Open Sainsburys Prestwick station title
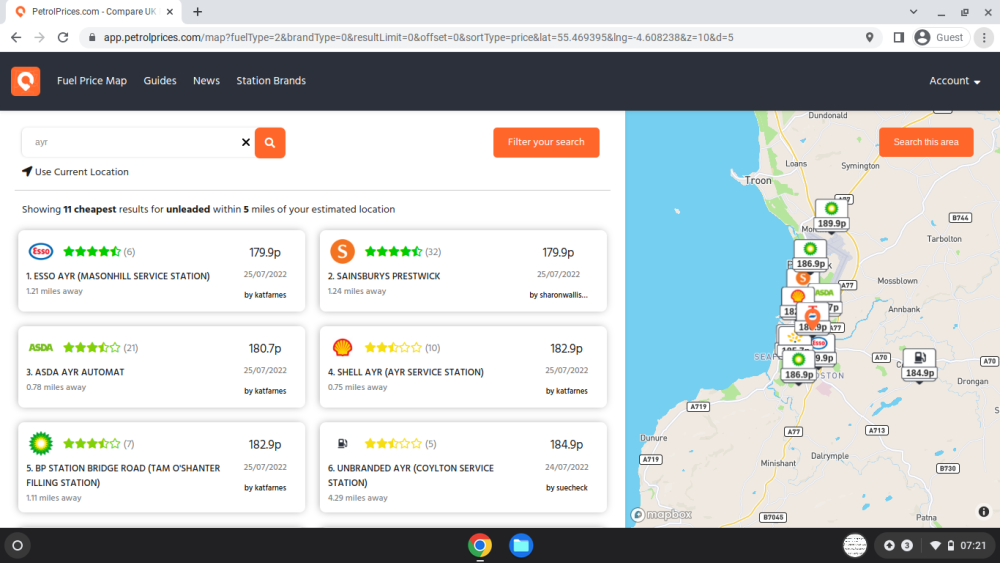 [384, 276]
